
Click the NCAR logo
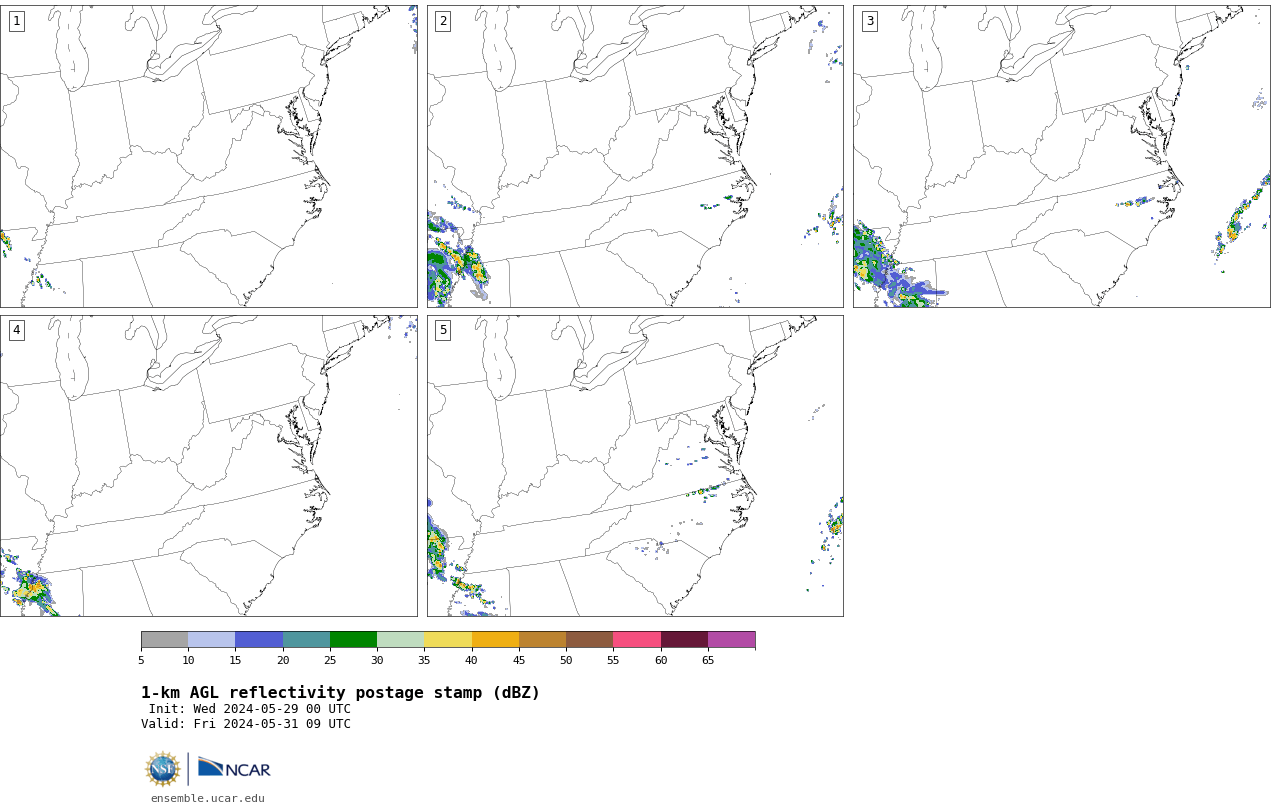tap(234, 768)
